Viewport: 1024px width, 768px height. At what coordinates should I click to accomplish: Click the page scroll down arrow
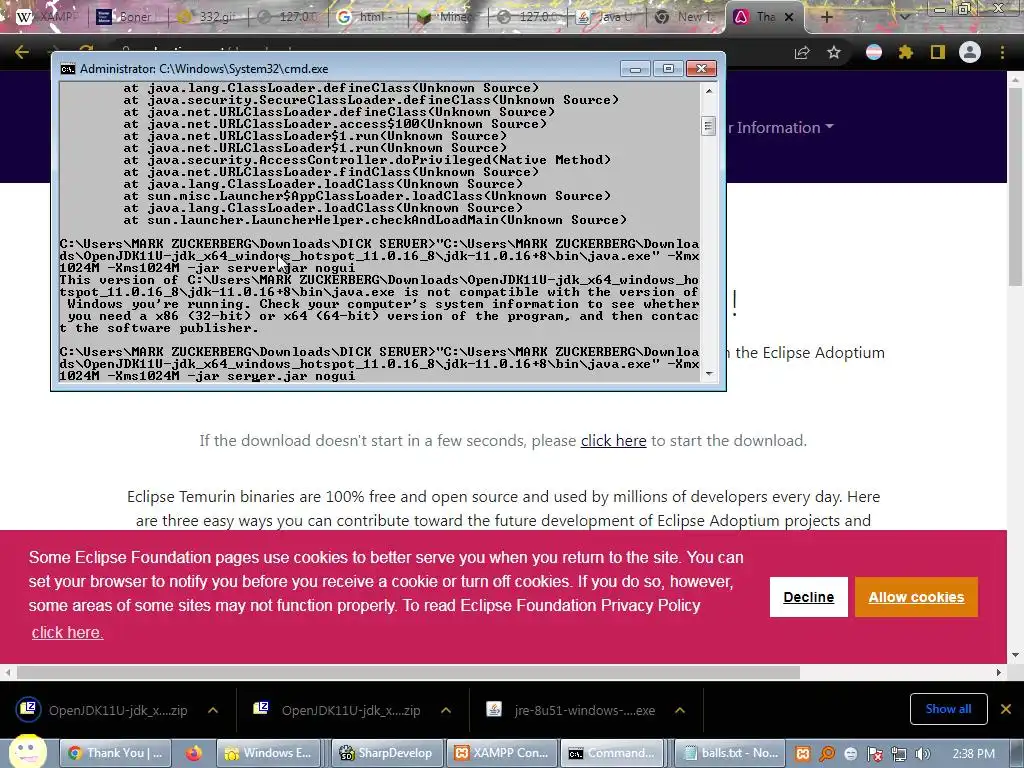[x=1015, y=655]
